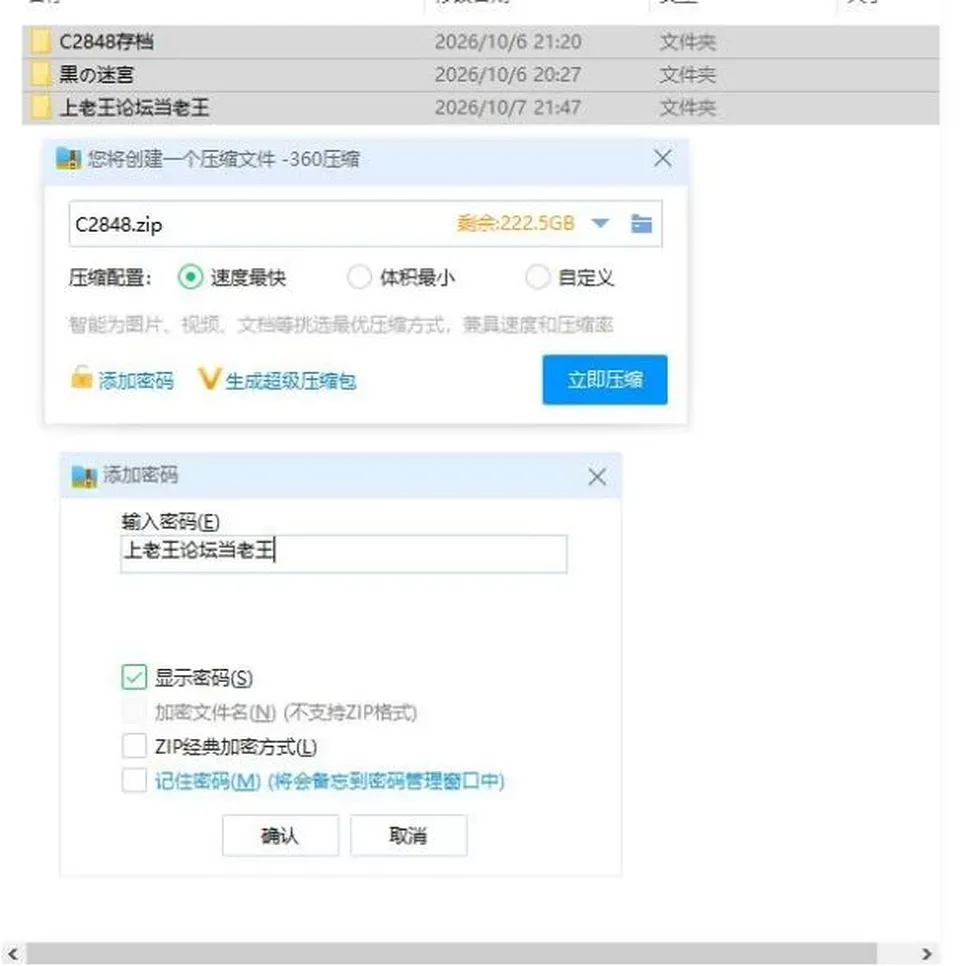Click the 生成超级压缩包 link
This screenshot has width=960, height=966.
291,381
